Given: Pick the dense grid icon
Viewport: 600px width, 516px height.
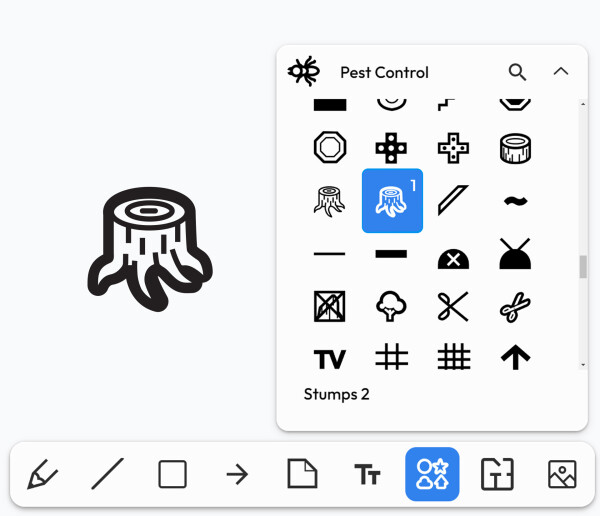Looking at the screenshot, I should click(454, 356).
